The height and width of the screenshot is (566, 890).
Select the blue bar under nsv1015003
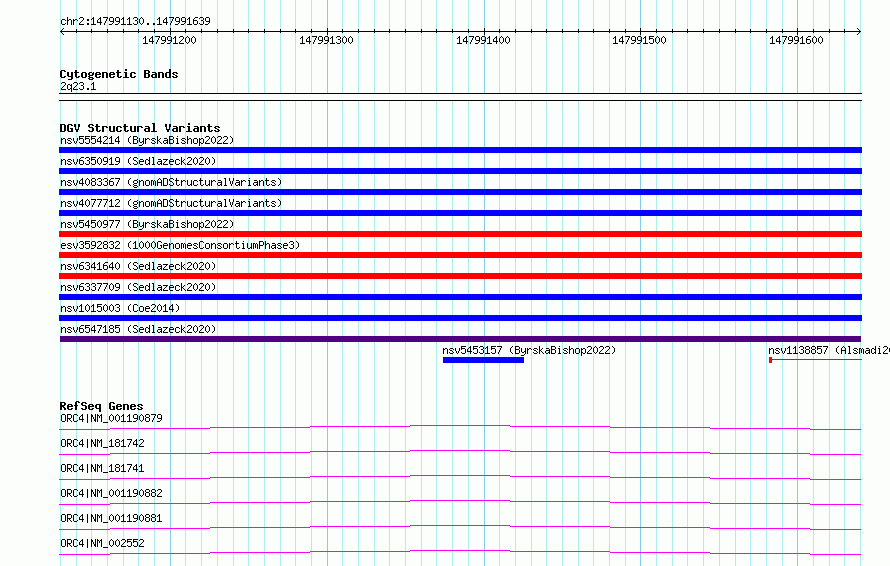pos(460,318)
